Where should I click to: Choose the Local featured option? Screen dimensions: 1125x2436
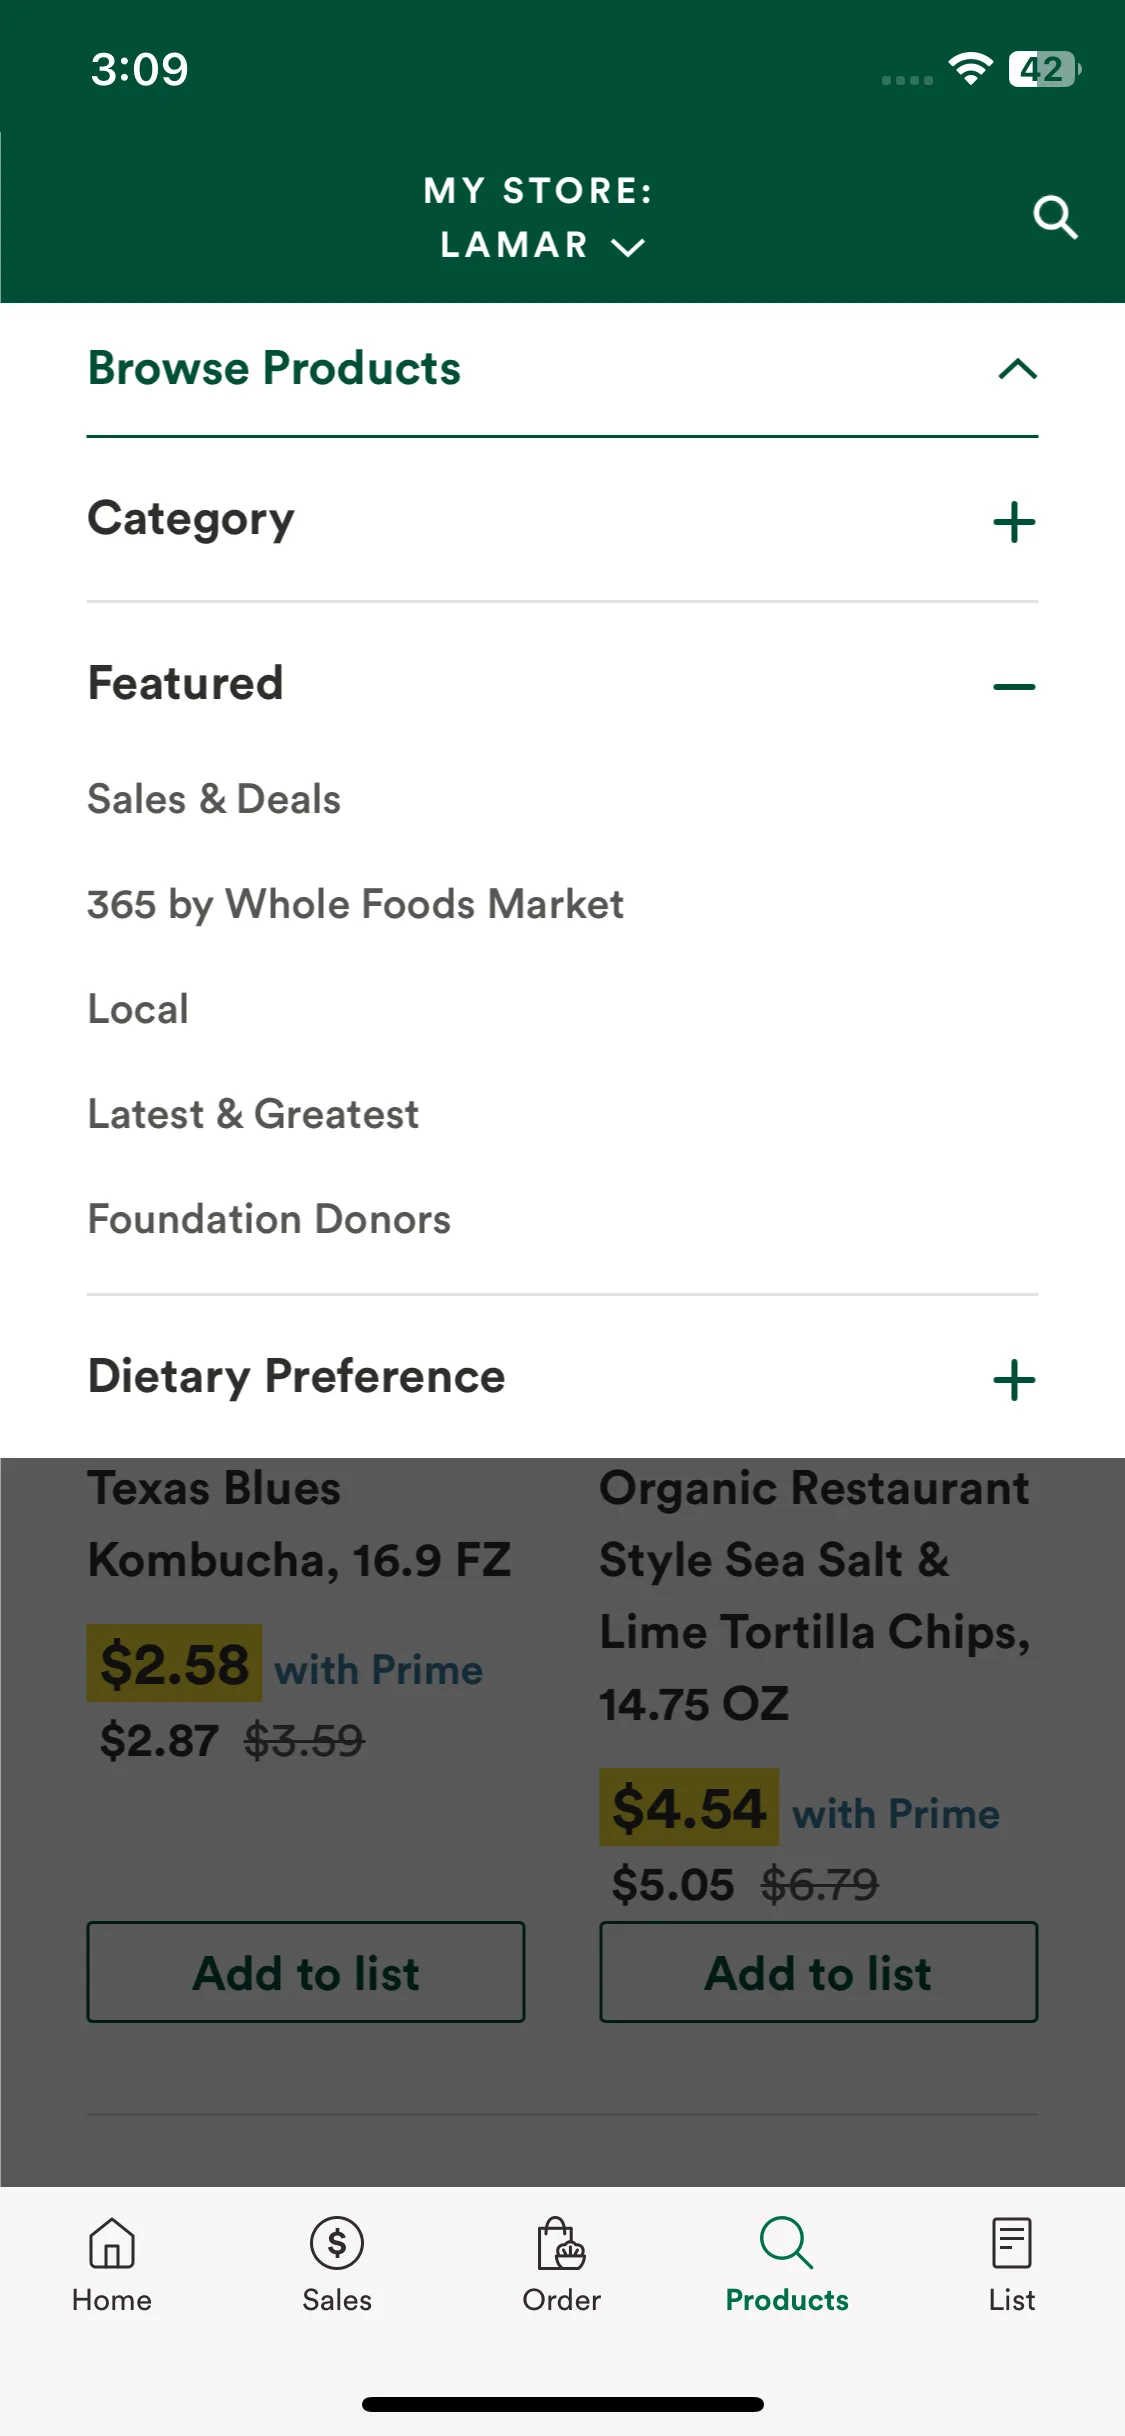[138, 1009]
